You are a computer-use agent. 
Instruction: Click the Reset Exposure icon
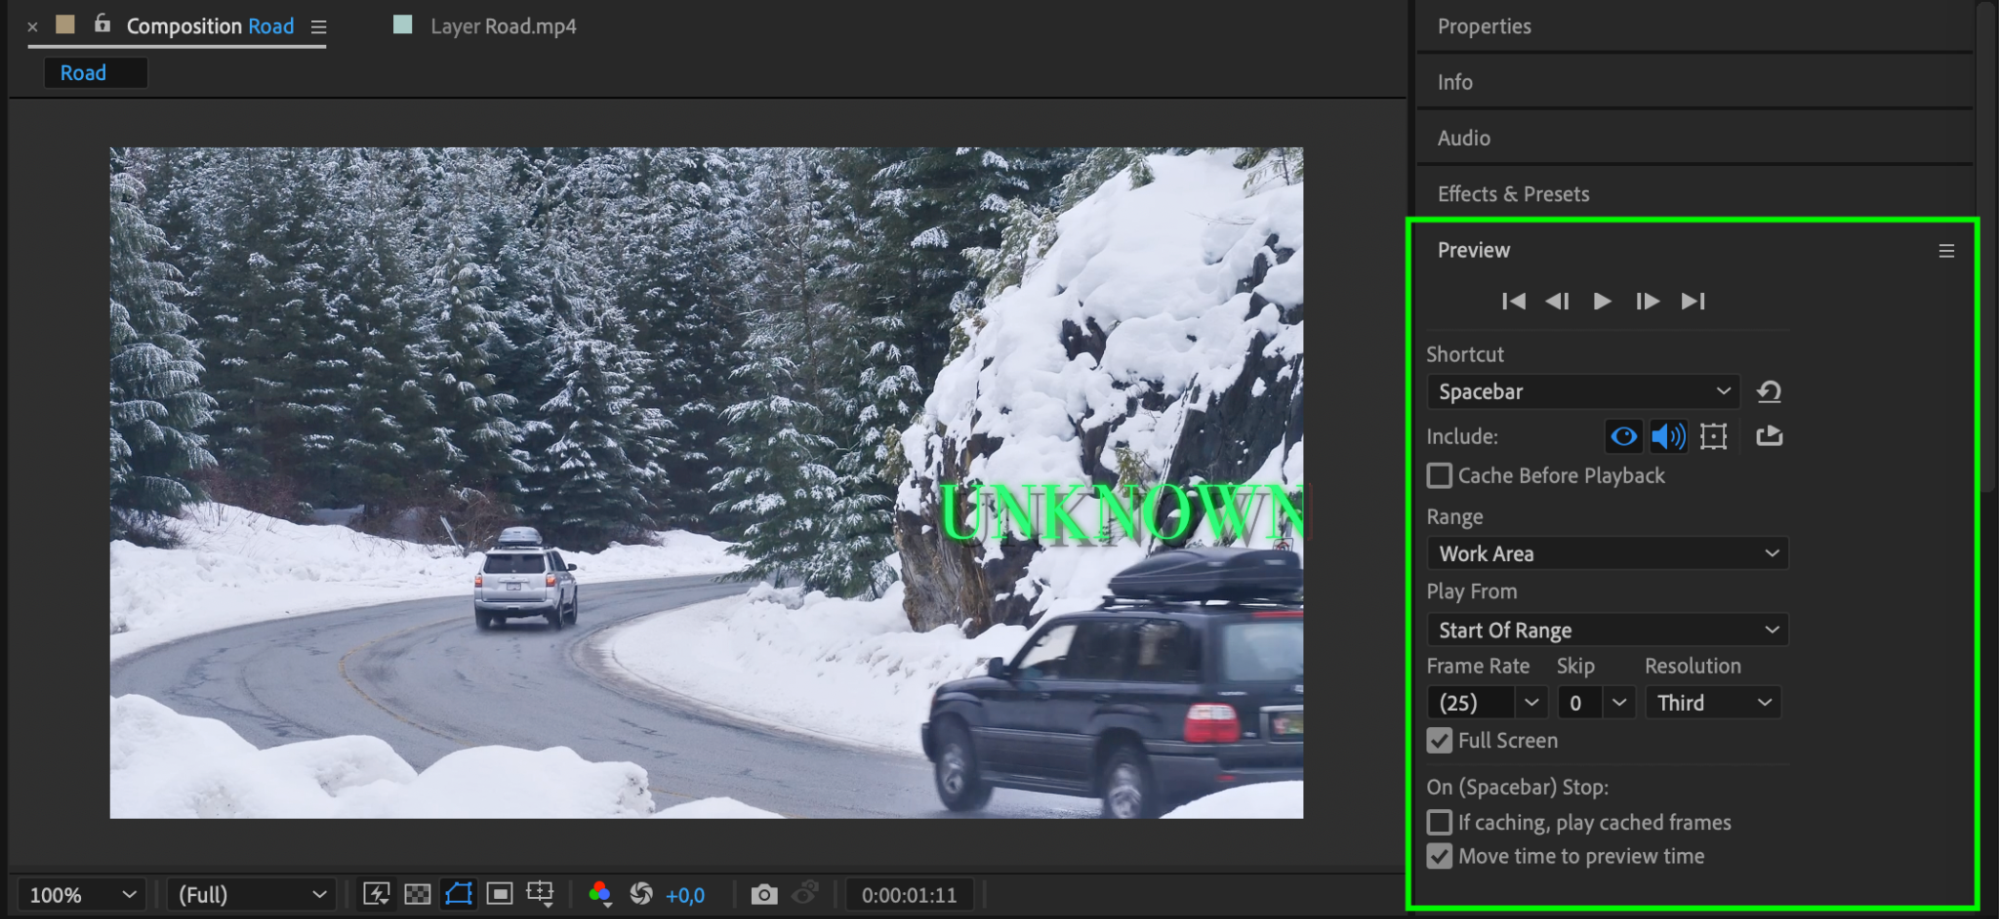tap(641, 894)
